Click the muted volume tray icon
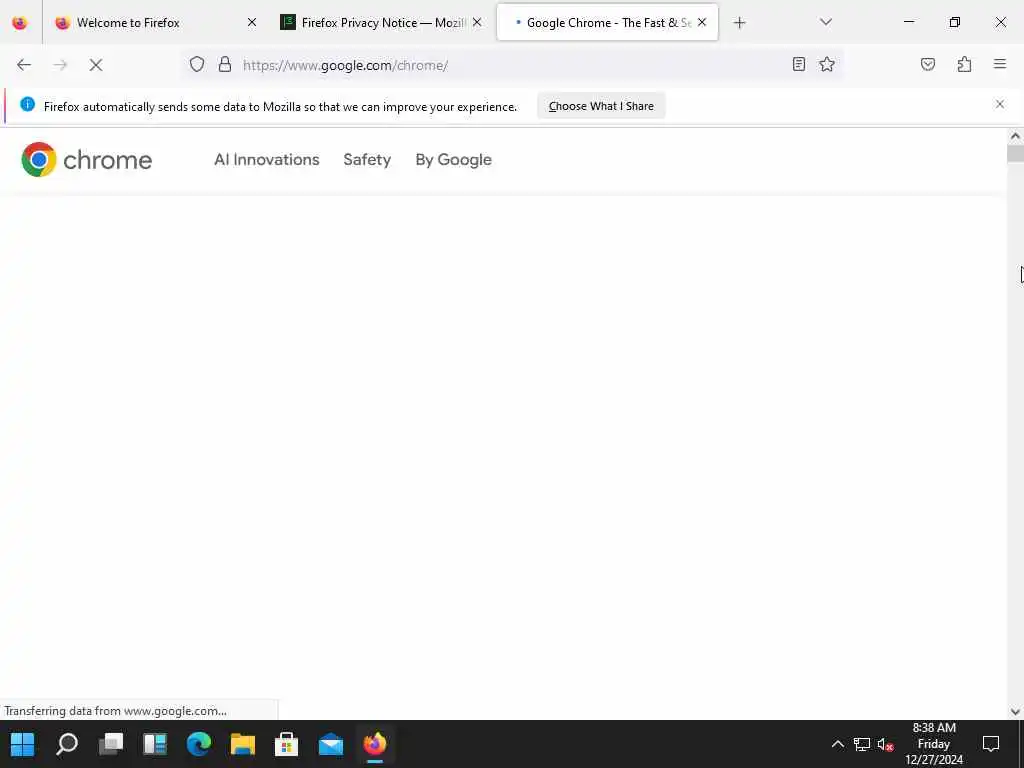Image resolution: width=1024 pixels, height=768 pixels. coord(886,744)
